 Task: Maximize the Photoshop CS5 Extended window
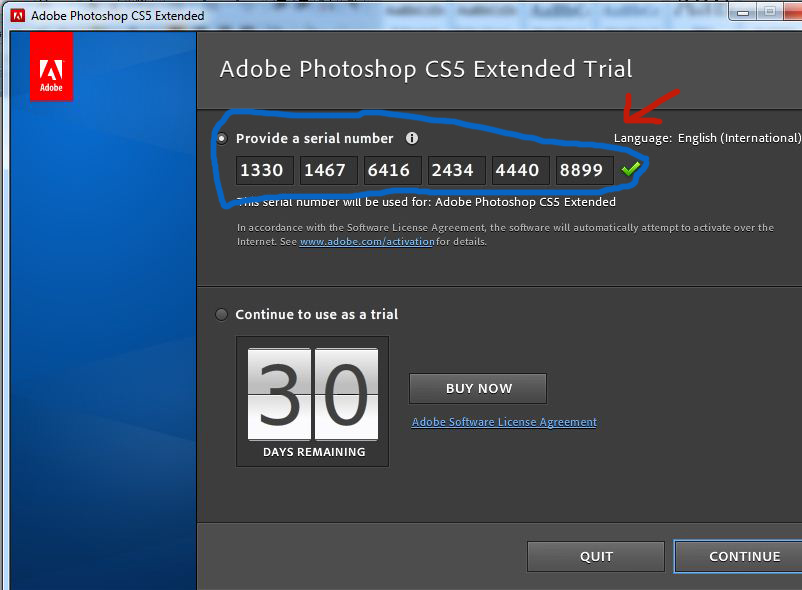(769, 11)
